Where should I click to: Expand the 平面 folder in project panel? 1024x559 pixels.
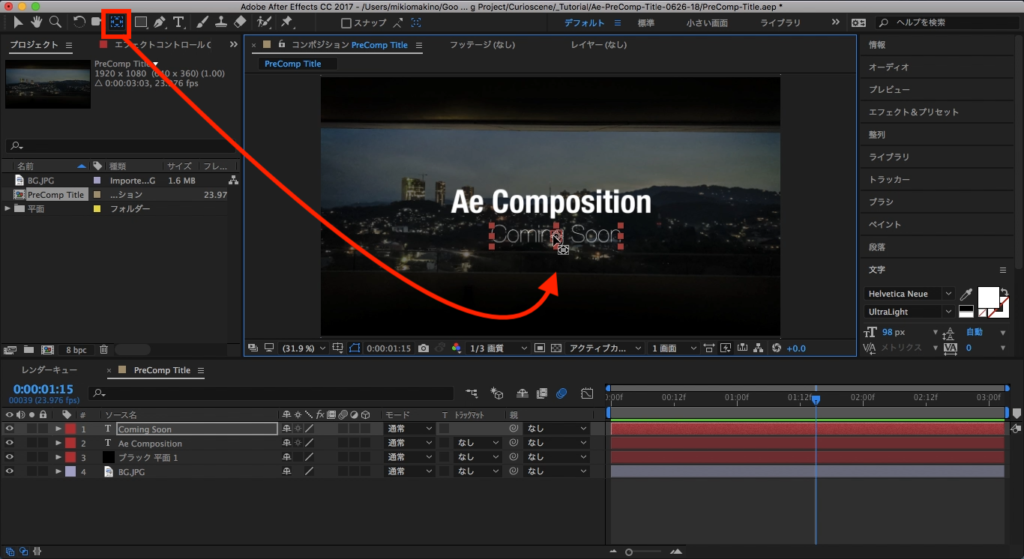coord(8,209)
